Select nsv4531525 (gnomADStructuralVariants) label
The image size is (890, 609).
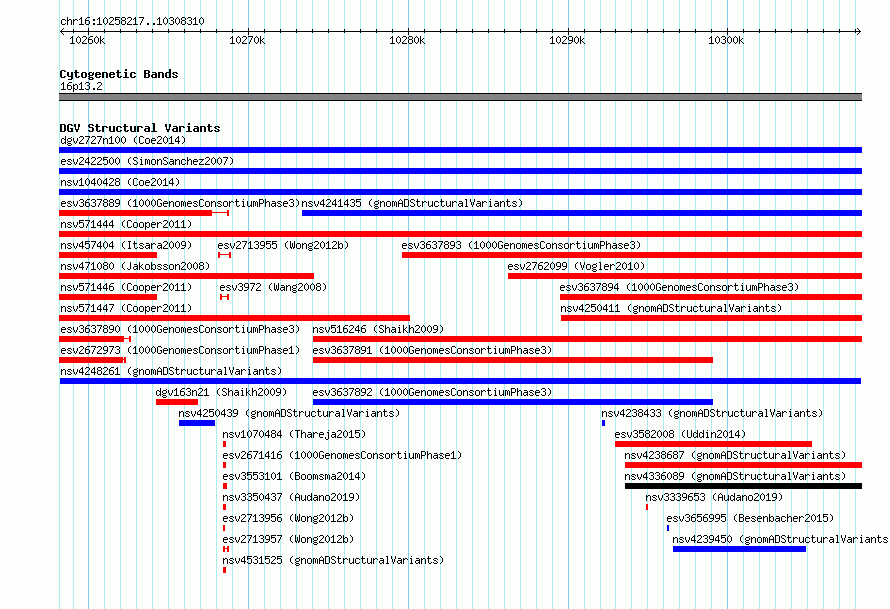(x=333, y=560)
